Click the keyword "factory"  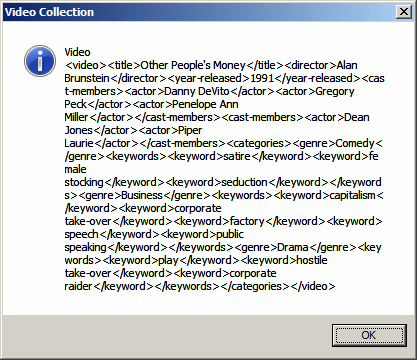point(247,221)
